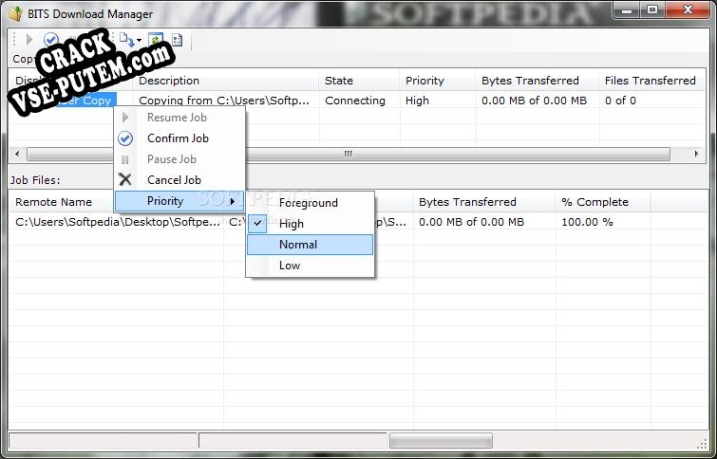Click the Resume Job play icon in toolbar
Viewport: 717px width, 459px height.
click(29, 40)
